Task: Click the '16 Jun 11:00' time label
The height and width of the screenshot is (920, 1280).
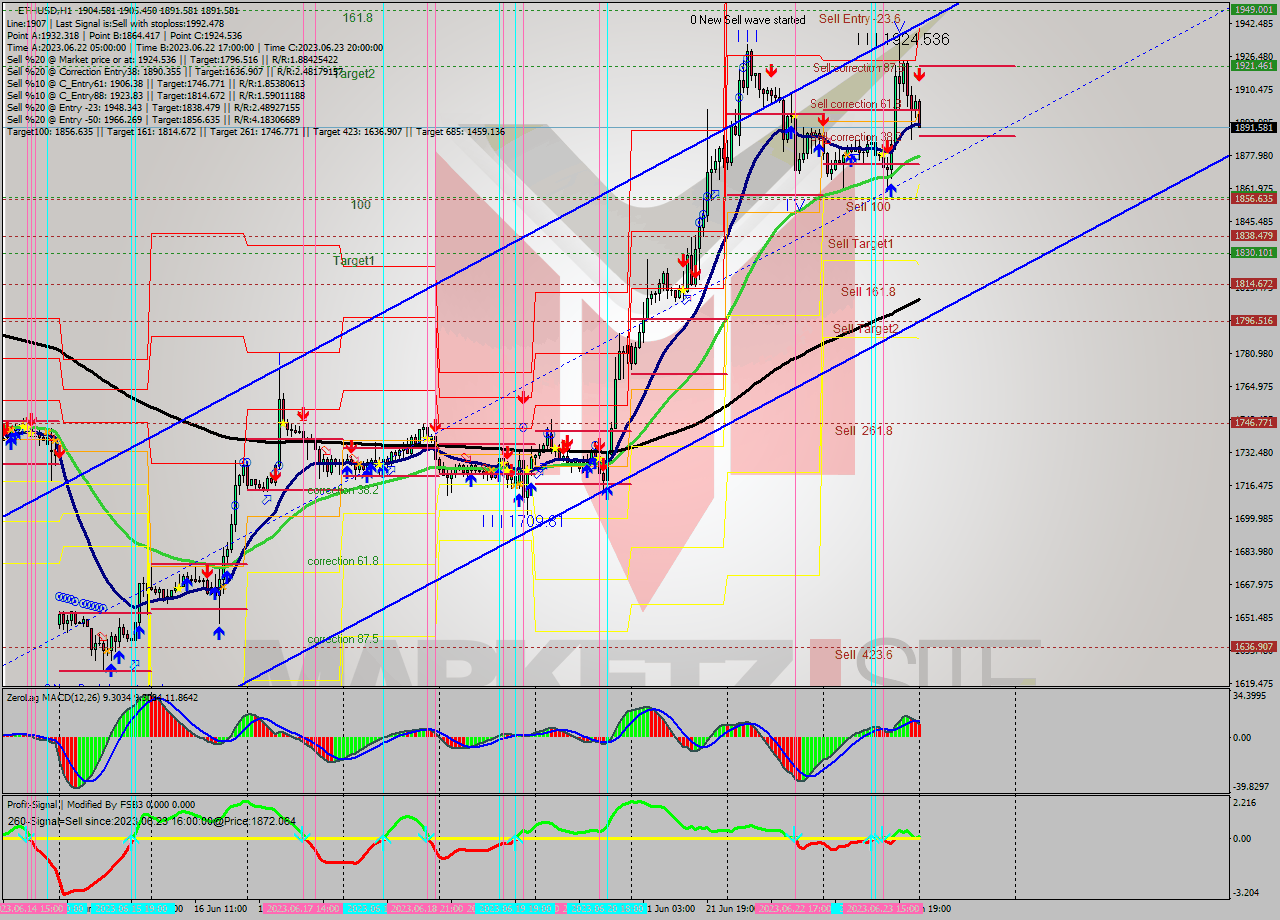Action: point(220,909)
